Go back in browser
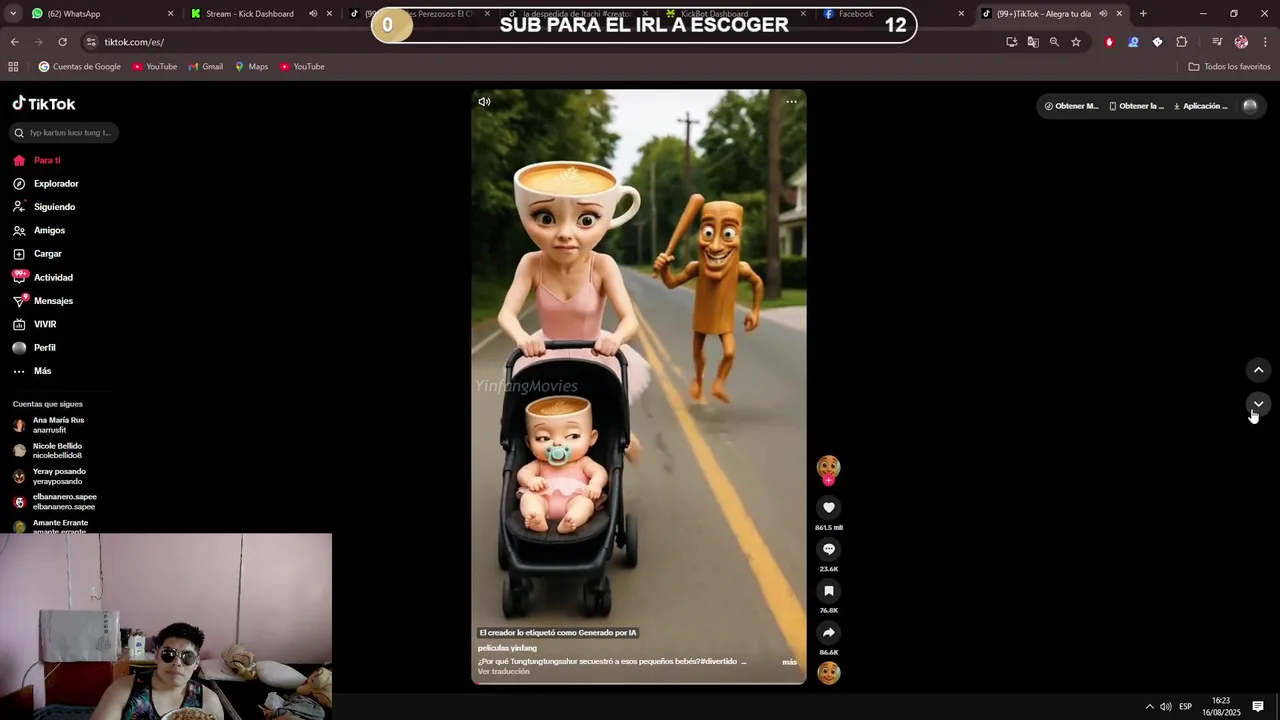1280x720 pixels. pyautogui.click(x=14, y=42)
